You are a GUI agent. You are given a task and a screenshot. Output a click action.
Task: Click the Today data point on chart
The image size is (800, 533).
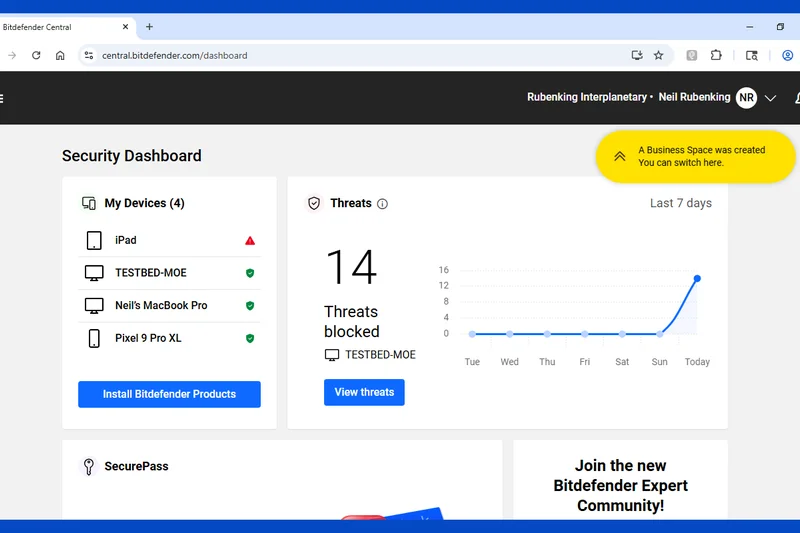tap(697, 278)
